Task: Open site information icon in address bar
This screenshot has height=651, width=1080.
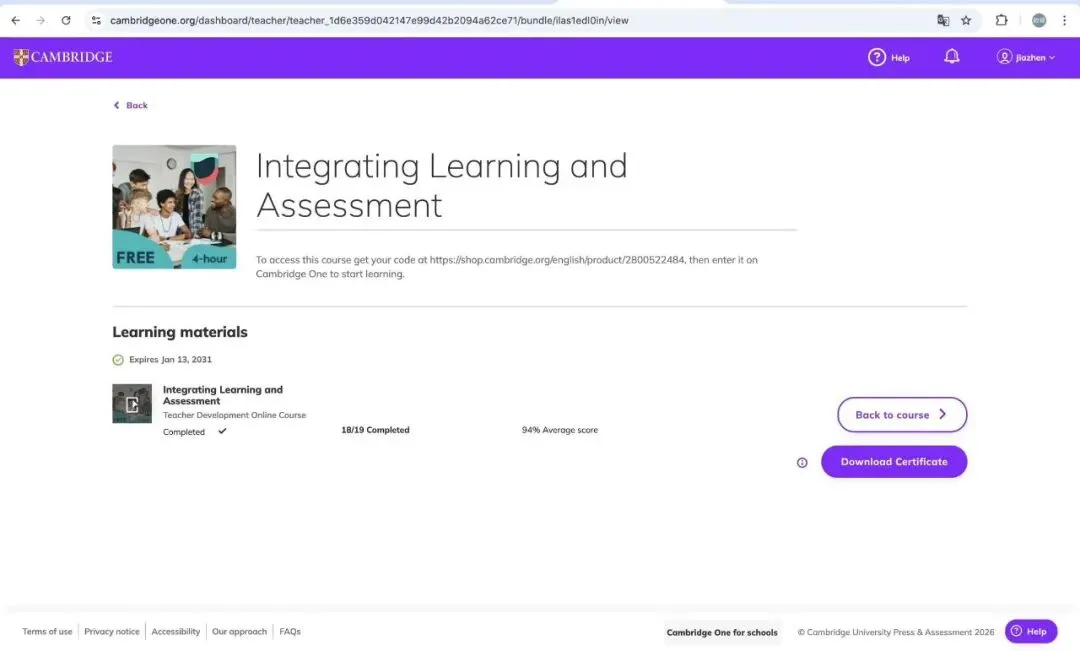Action: tap(96, 21)
